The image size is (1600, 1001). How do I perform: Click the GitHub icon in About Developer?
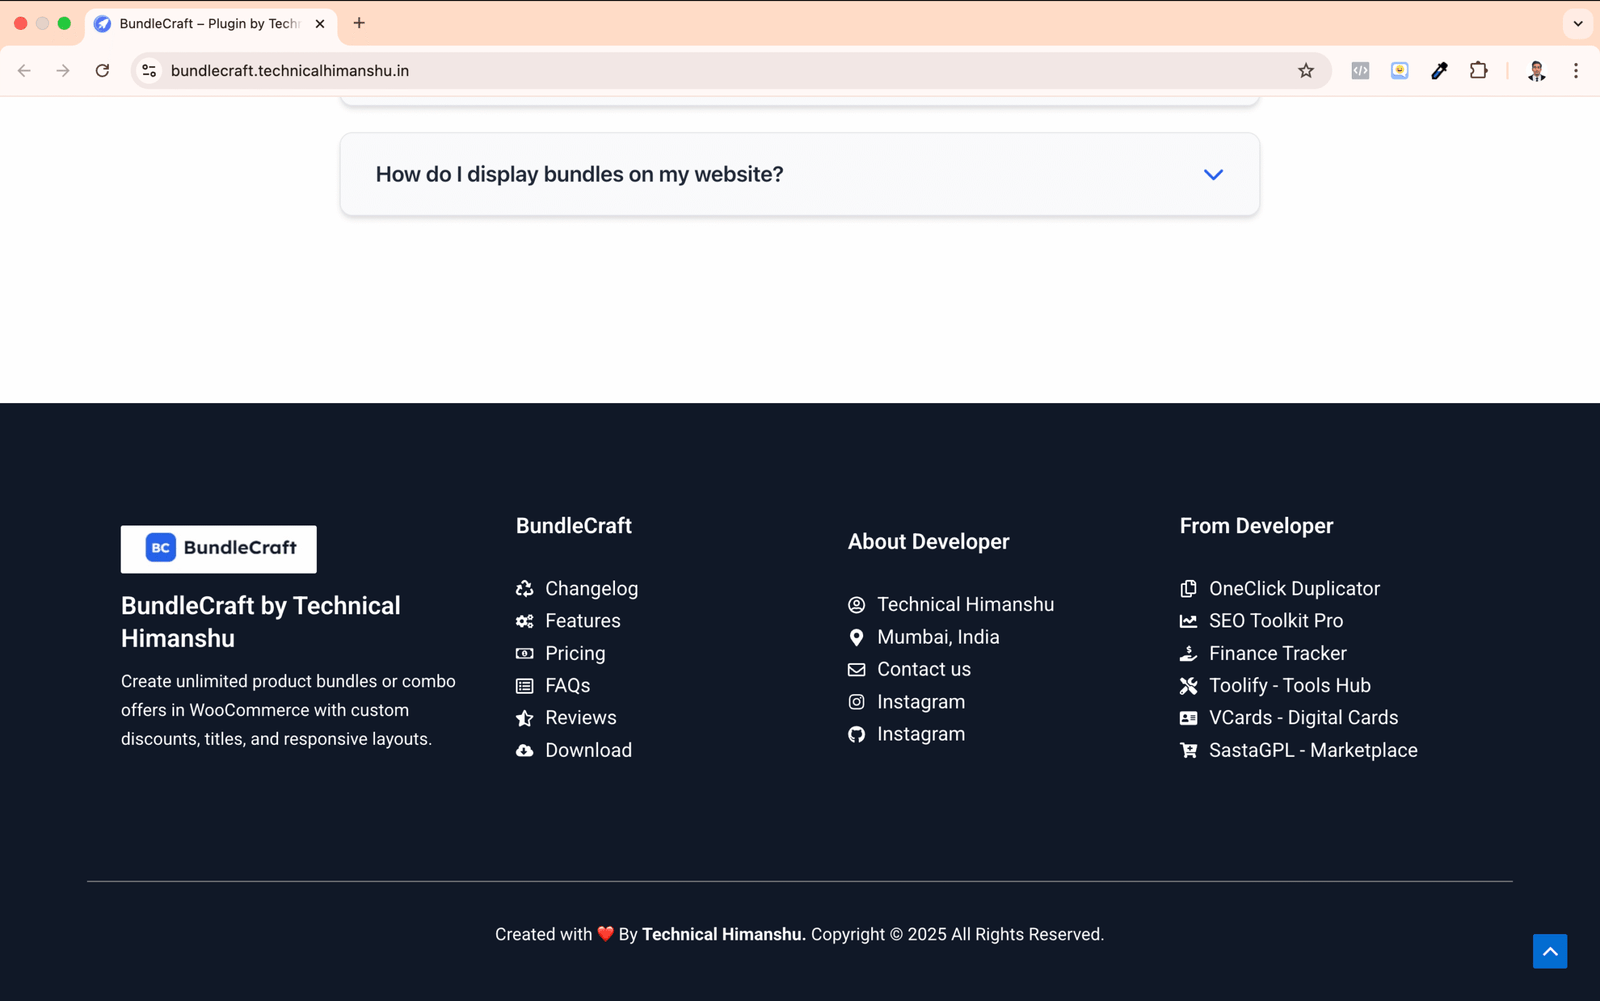(856, 735)
